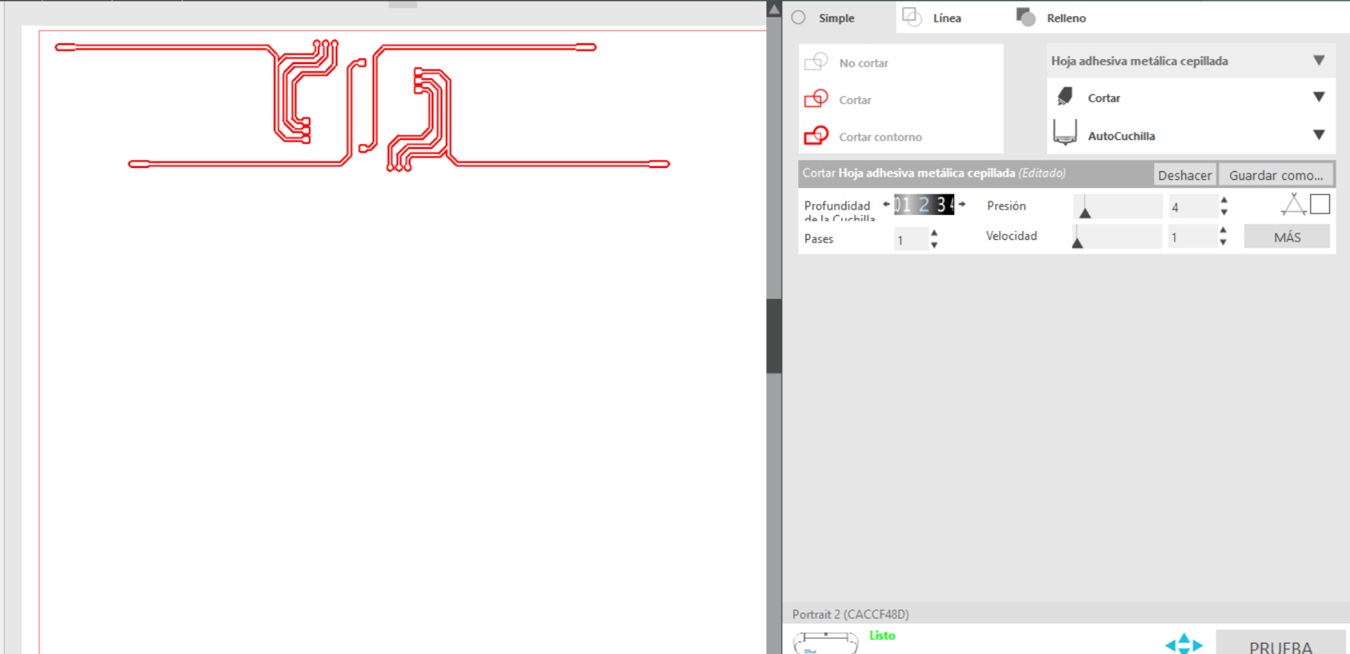Switch to the Relleno tab
Image resolution: width=1350 pixels, height=654 pixels.
[x=1051, y=17]
